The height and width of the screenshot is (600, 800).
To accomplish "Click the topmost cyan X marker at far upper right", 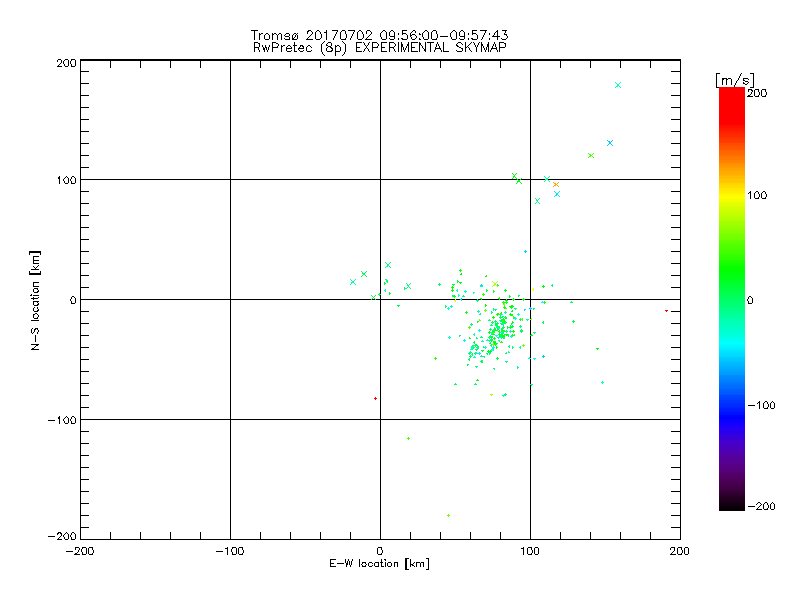I will pyautogui.click(x=618, y=85).
